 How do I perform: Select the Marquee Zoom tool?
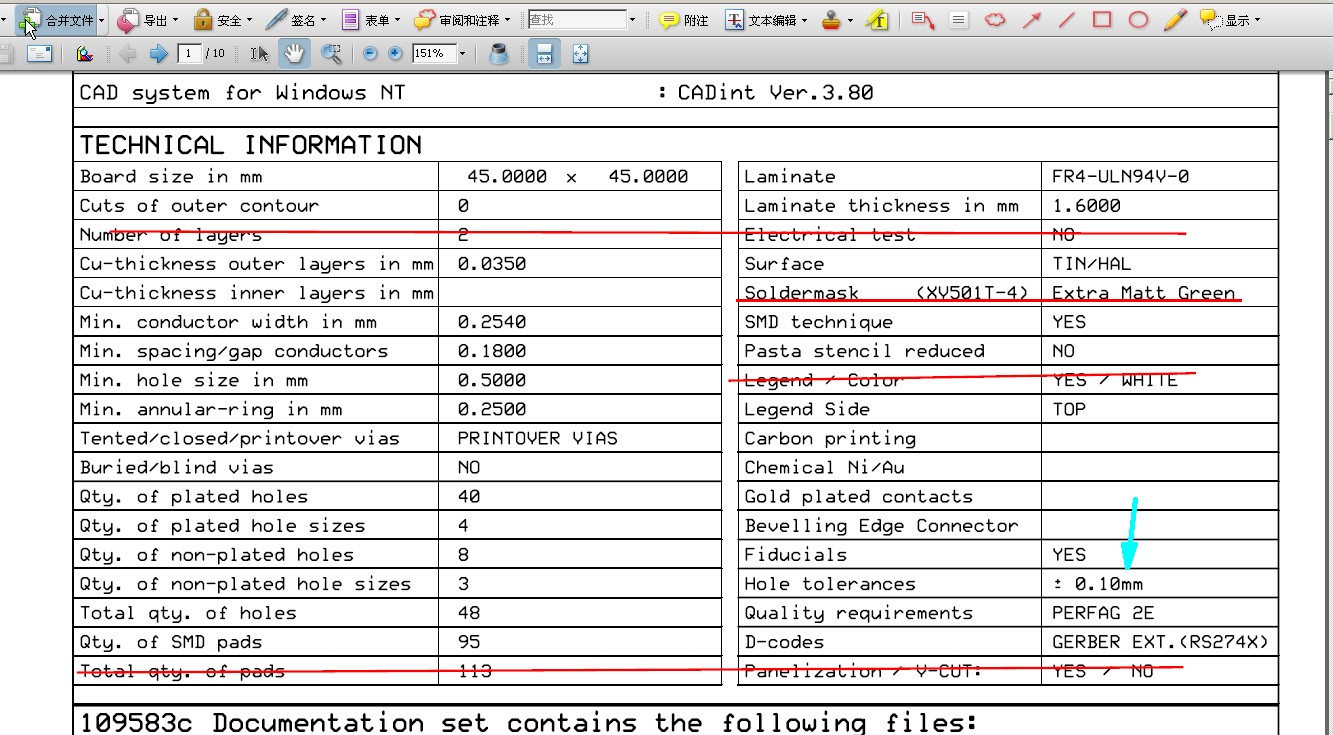pos(331,54)
